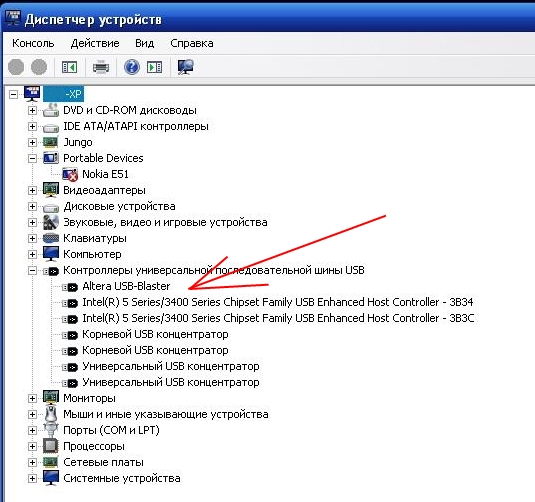Viewport: 535px width, 502px height.
Task: Click the Altera USB-Blaster device icon
Action: pyautogui.click(x=70, y=287)
